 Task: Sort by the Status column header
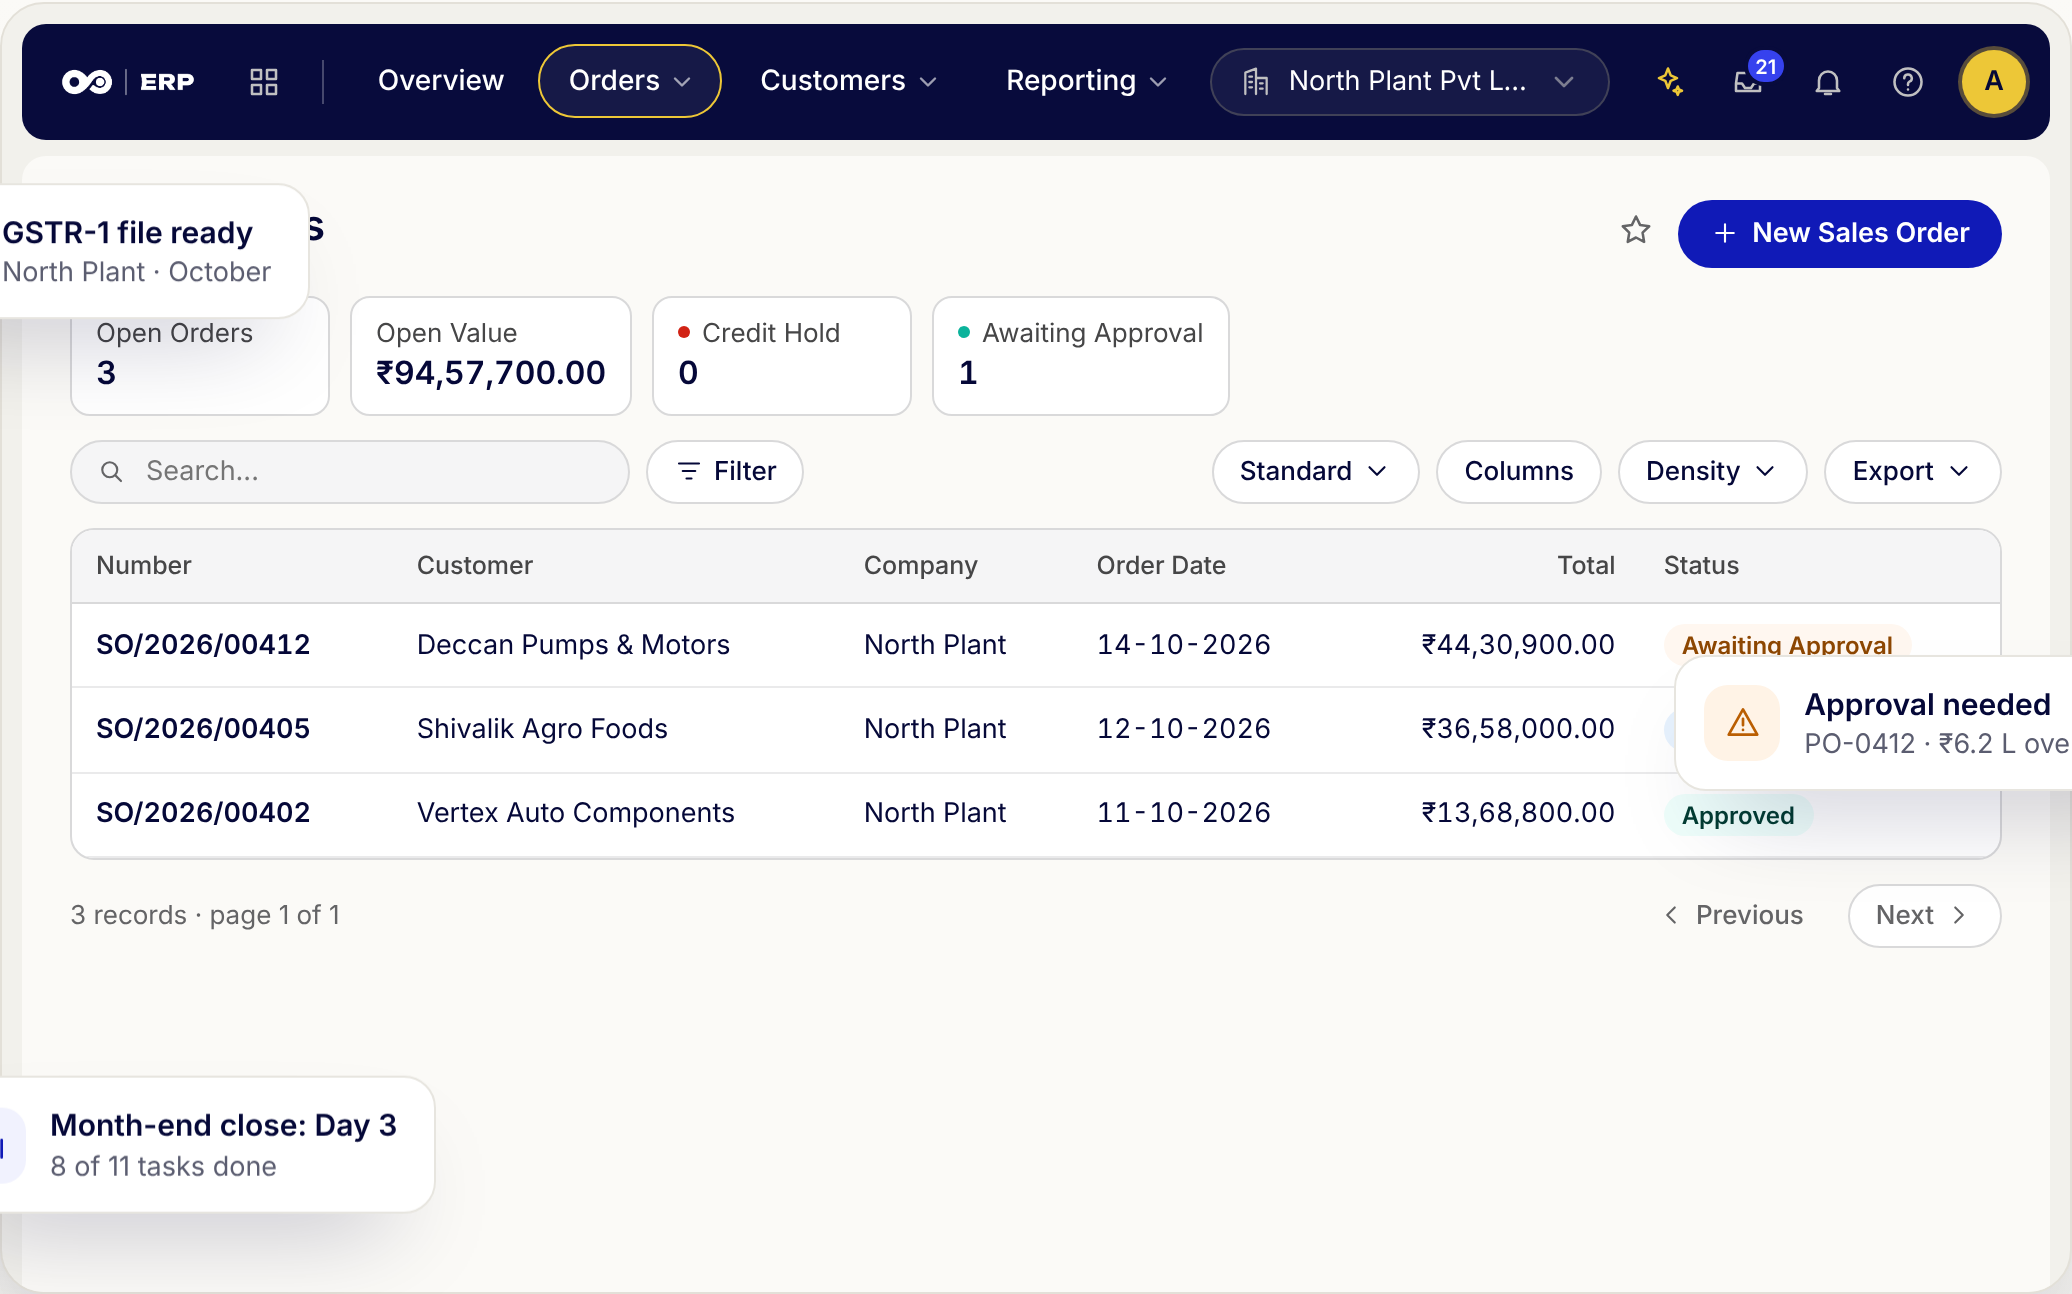[x=1701, y=566]
